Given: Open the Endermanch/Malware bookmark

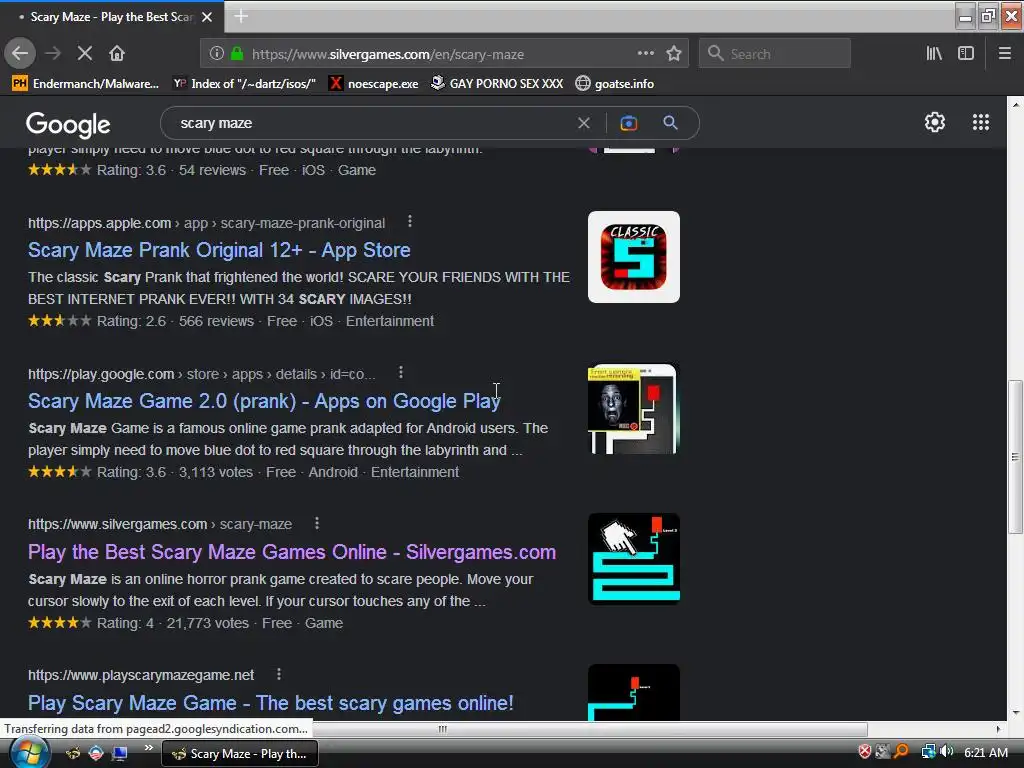Looking at the screenshot, I should tap(86, 84).
